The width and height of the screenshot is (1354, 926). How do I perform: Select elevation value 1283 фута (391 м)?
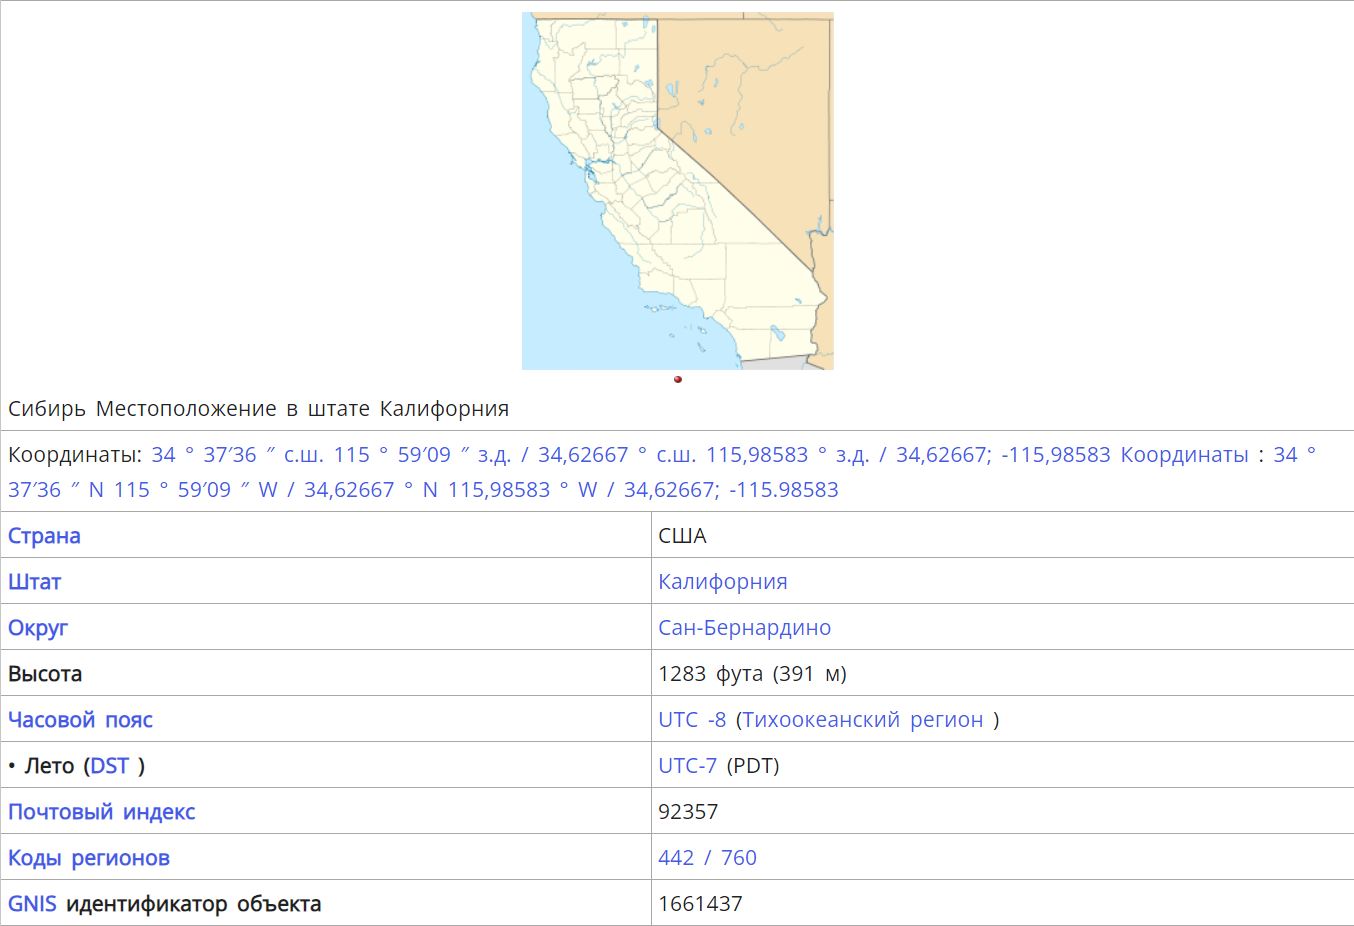point(752,673)
